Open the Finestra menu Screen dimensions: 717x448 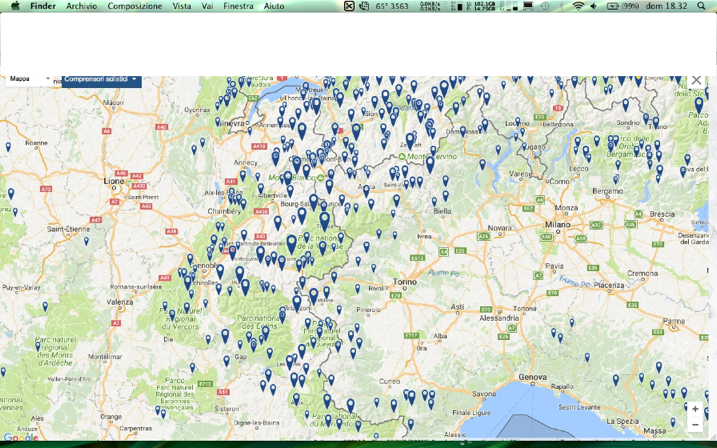coord(238,6)
